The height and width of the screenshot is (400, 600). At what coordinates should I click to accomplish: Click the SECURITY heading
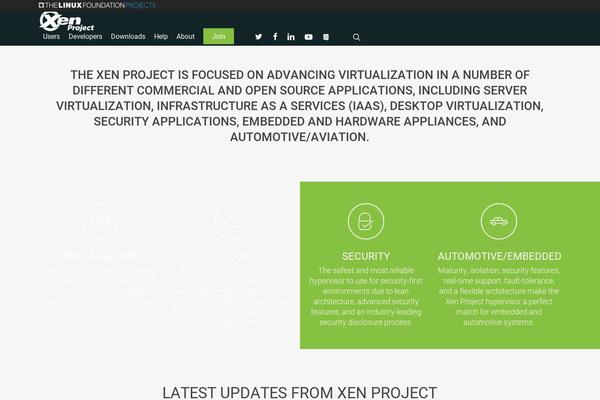tap(366, 256)
